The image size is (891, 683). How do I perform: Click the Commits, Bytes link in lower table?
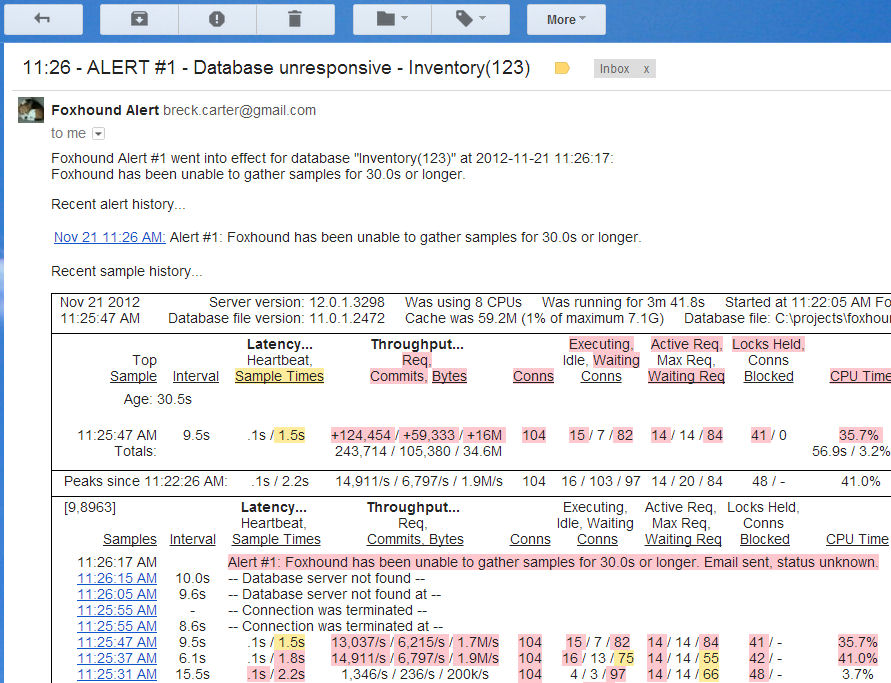coord(415,539)
